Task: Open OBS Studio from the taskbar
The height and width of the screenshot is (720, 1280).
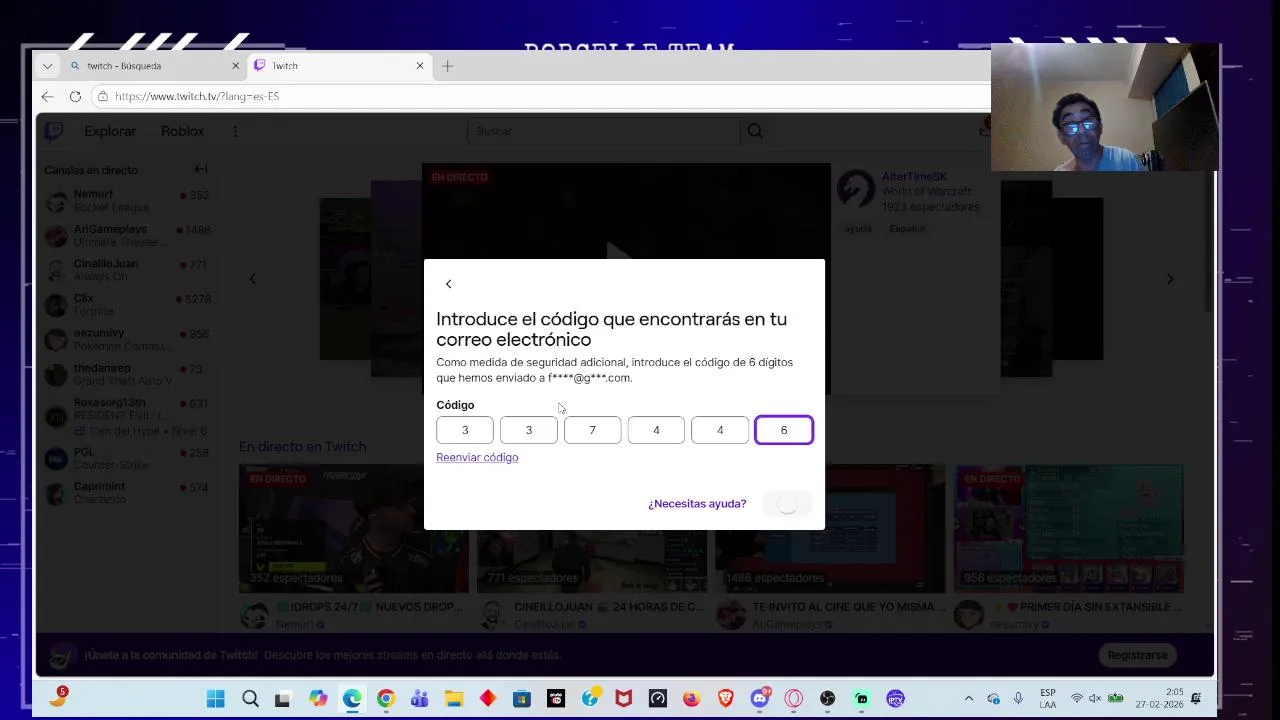Action: pos(828,699)
